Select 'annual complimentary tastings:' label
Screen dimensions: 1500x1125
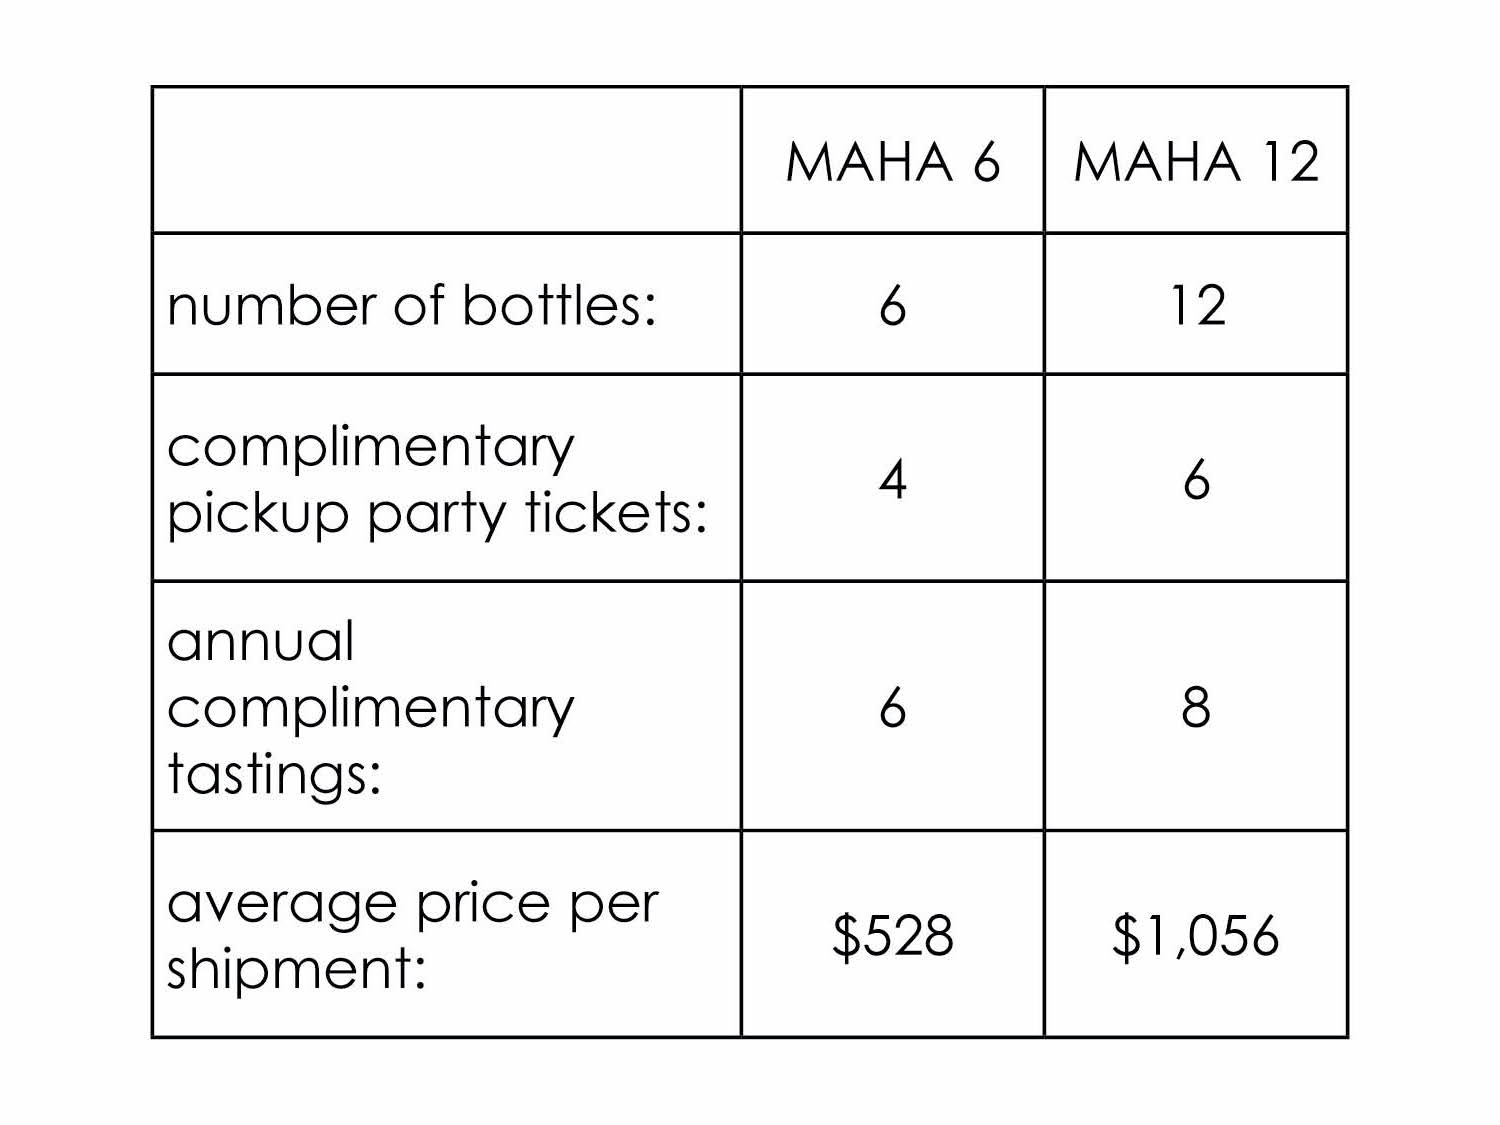pos(371,707)
